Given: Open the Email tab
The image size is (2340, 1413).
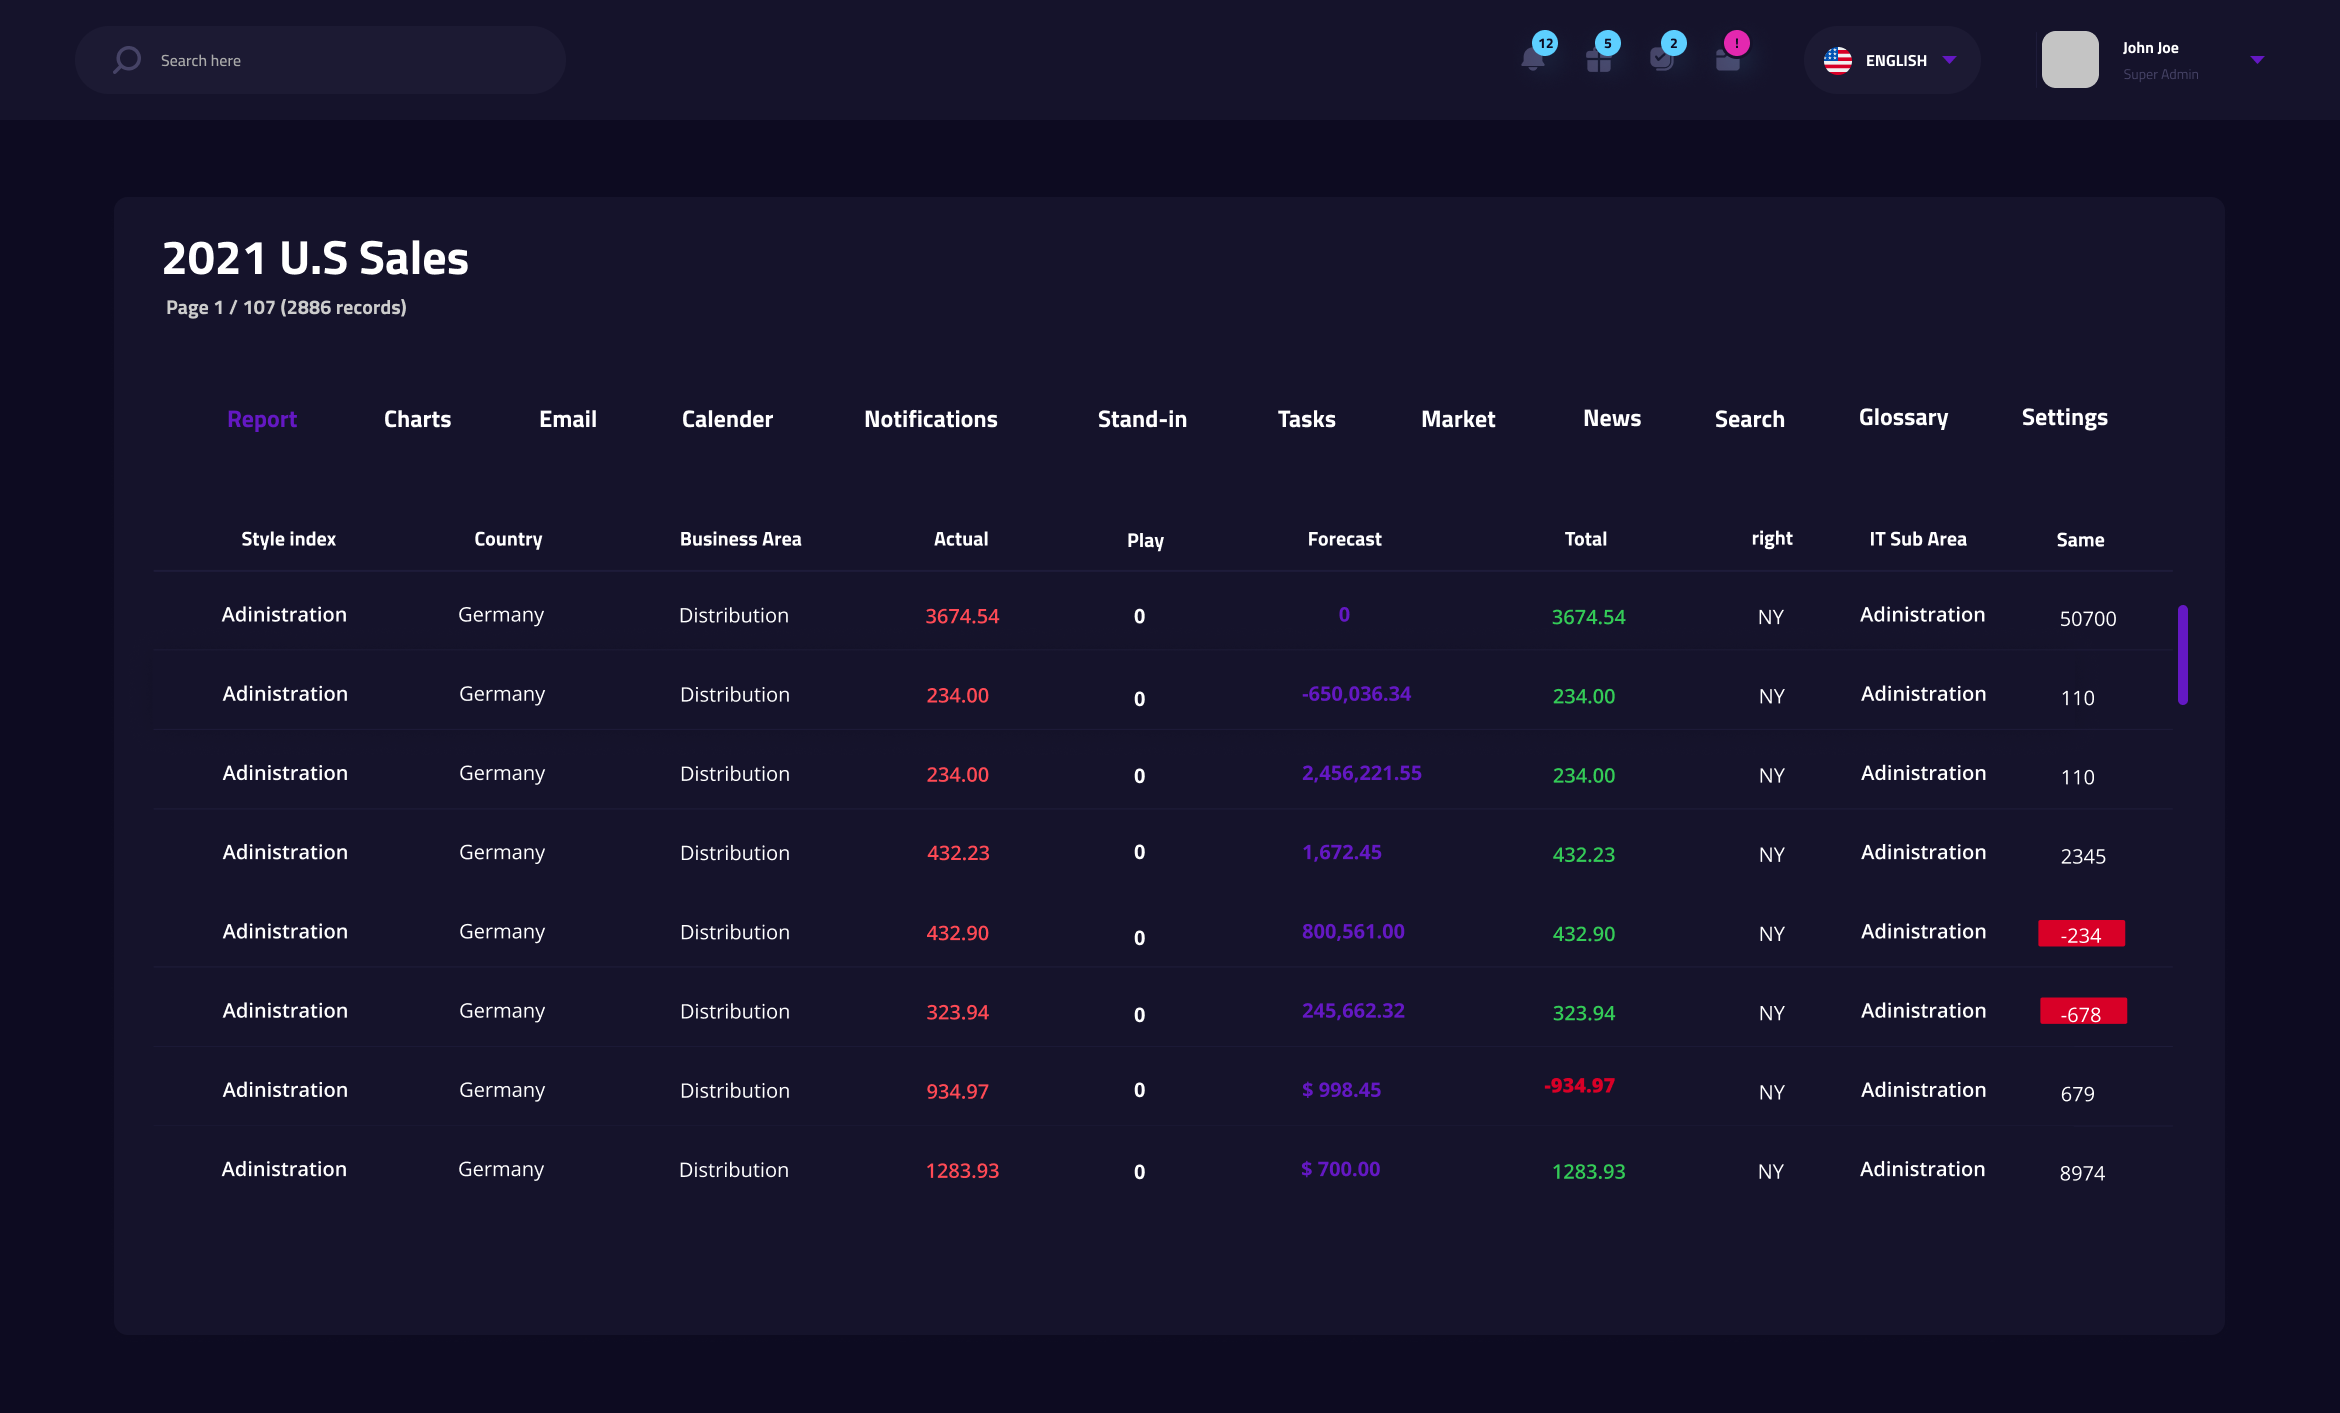Looking at the screenshot, I should tap(567, 419).
